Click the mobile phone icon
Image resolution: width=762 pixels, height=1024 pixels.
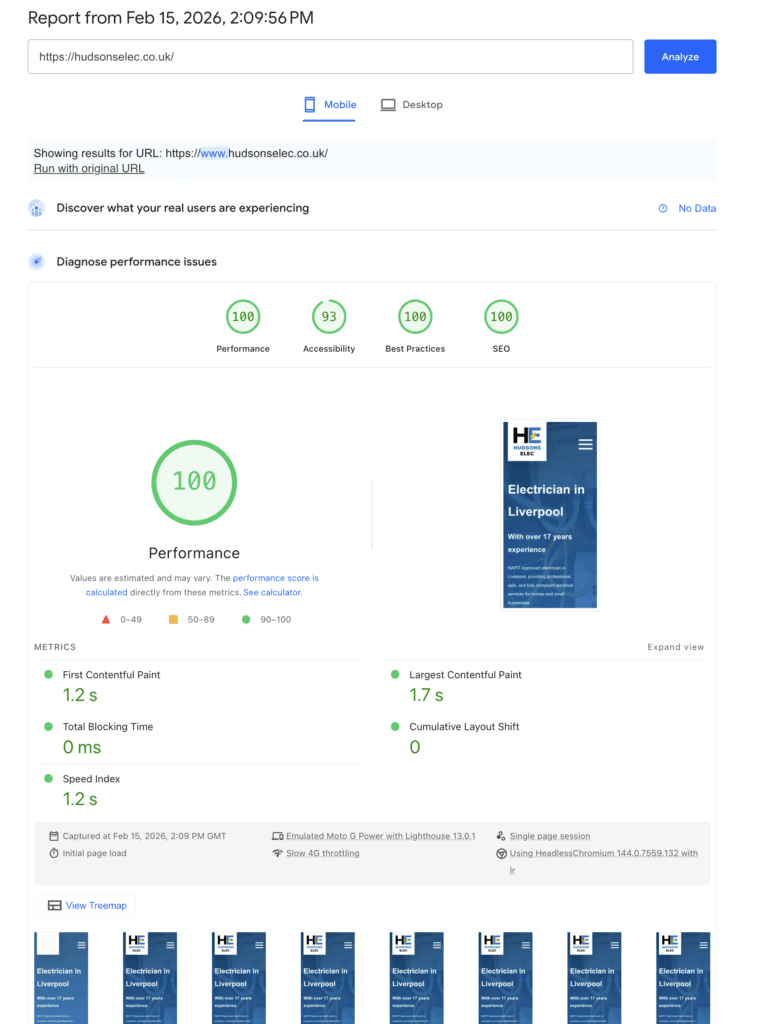click(310, 104)
